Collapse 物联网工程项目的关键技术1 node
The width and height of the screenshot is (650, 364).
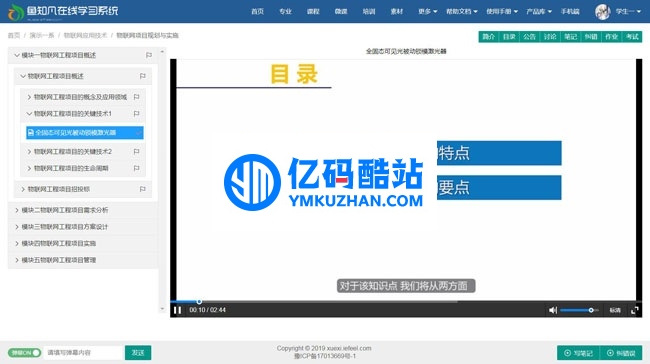pos(29,114)
